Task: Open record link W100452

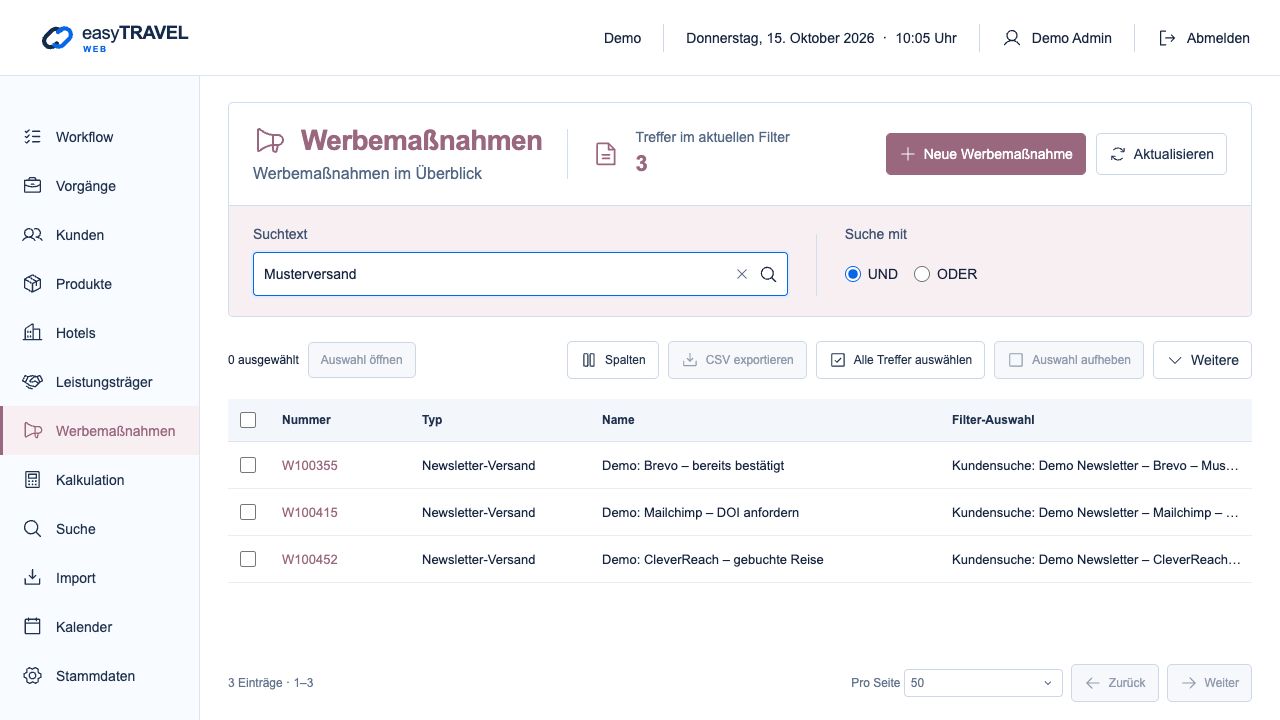Action: click(310, 559)
